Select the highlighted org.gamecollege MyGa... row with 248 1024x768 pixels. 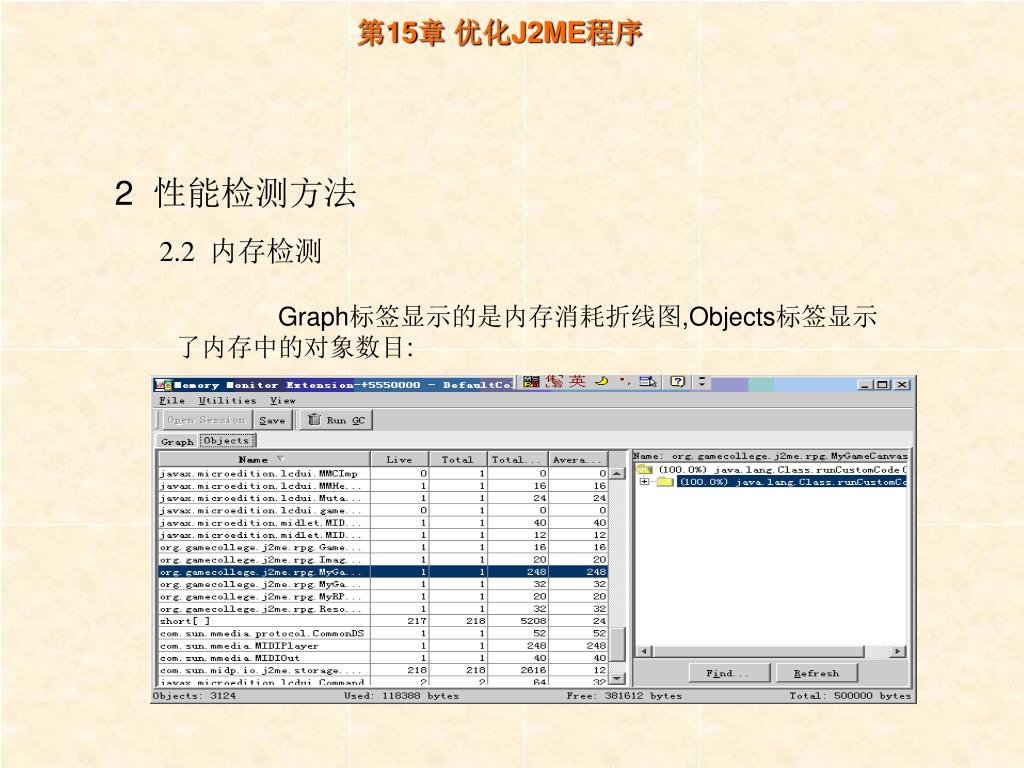point(383,571)
